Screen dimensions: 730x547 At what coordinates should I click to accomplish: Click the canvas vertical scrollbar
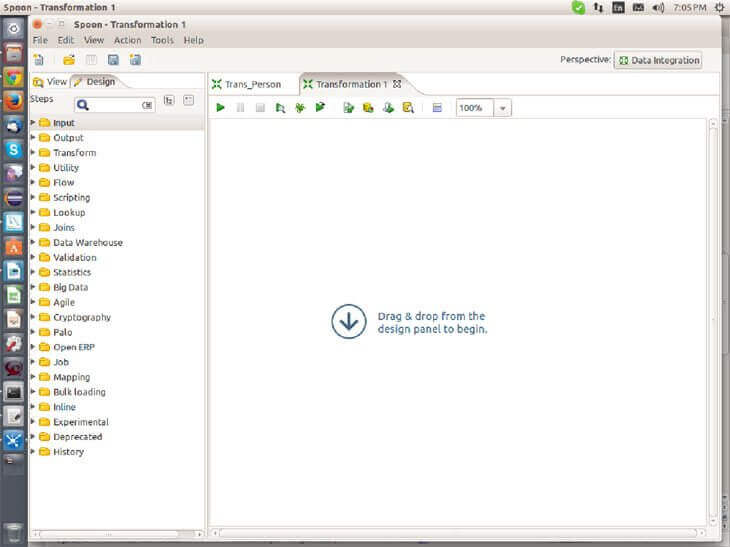713,322
